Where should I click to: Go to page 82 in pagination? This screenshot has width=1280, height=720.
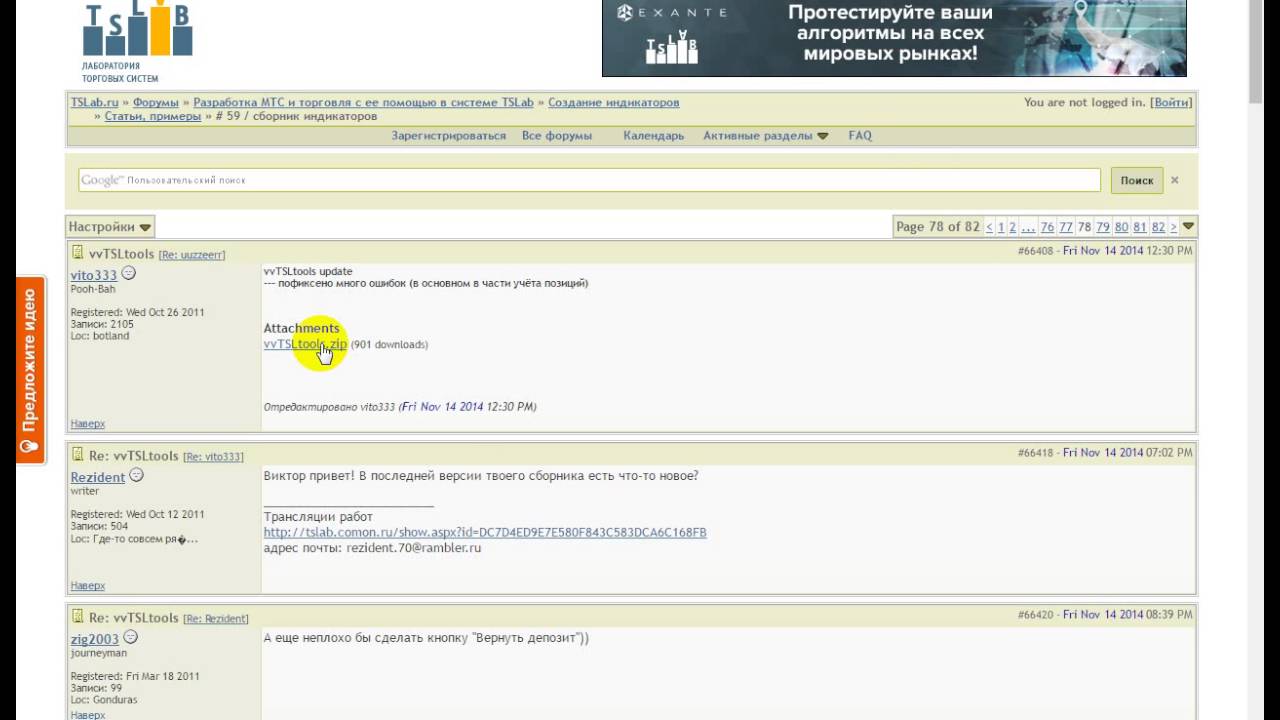pyautogui.click(x=1158, y=227)
